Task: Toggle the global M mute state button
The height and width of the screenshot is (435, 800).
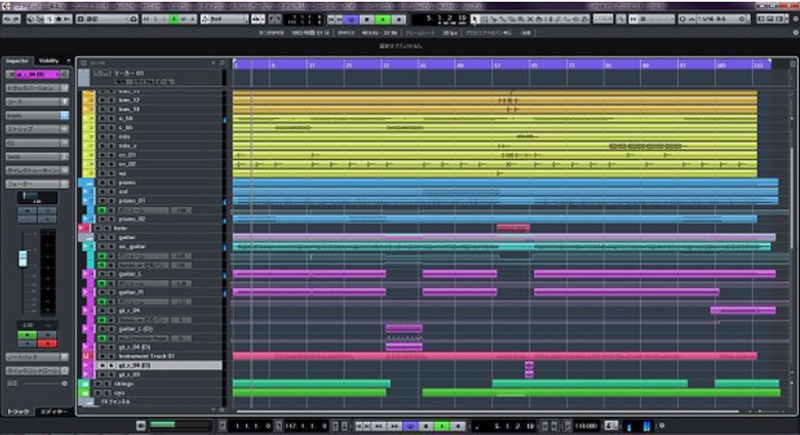Action: tap(147, 19)
